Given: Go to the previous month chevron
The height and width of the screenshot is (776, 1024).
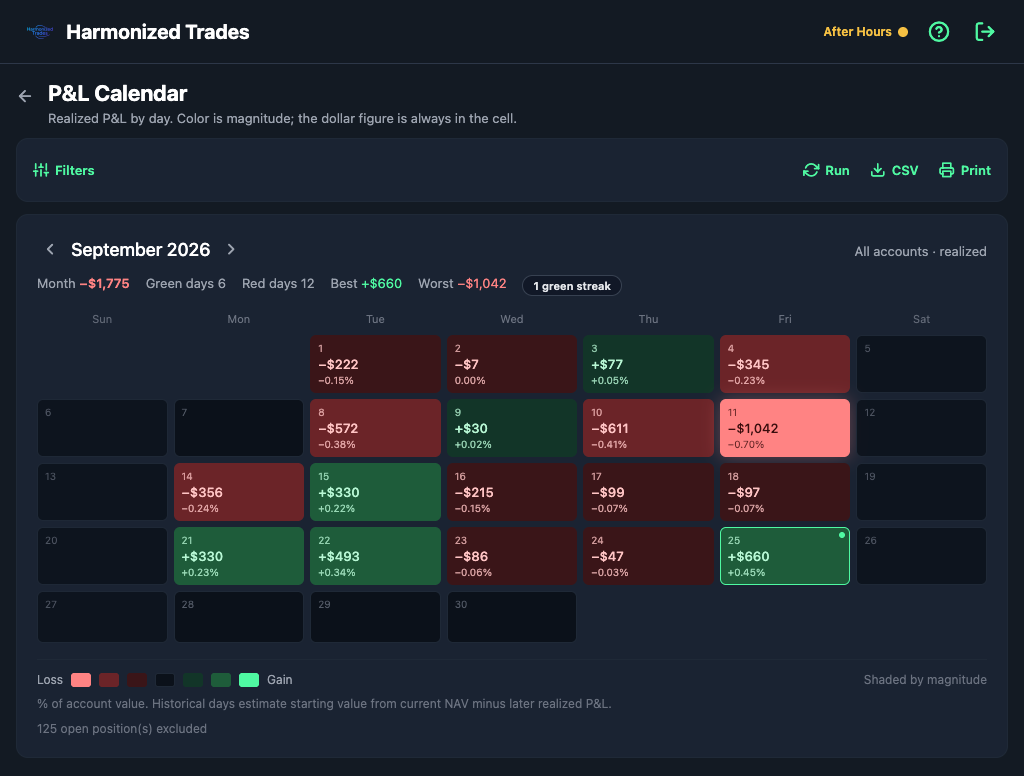Looking at the screenshot, I should [x=50, y=249].
